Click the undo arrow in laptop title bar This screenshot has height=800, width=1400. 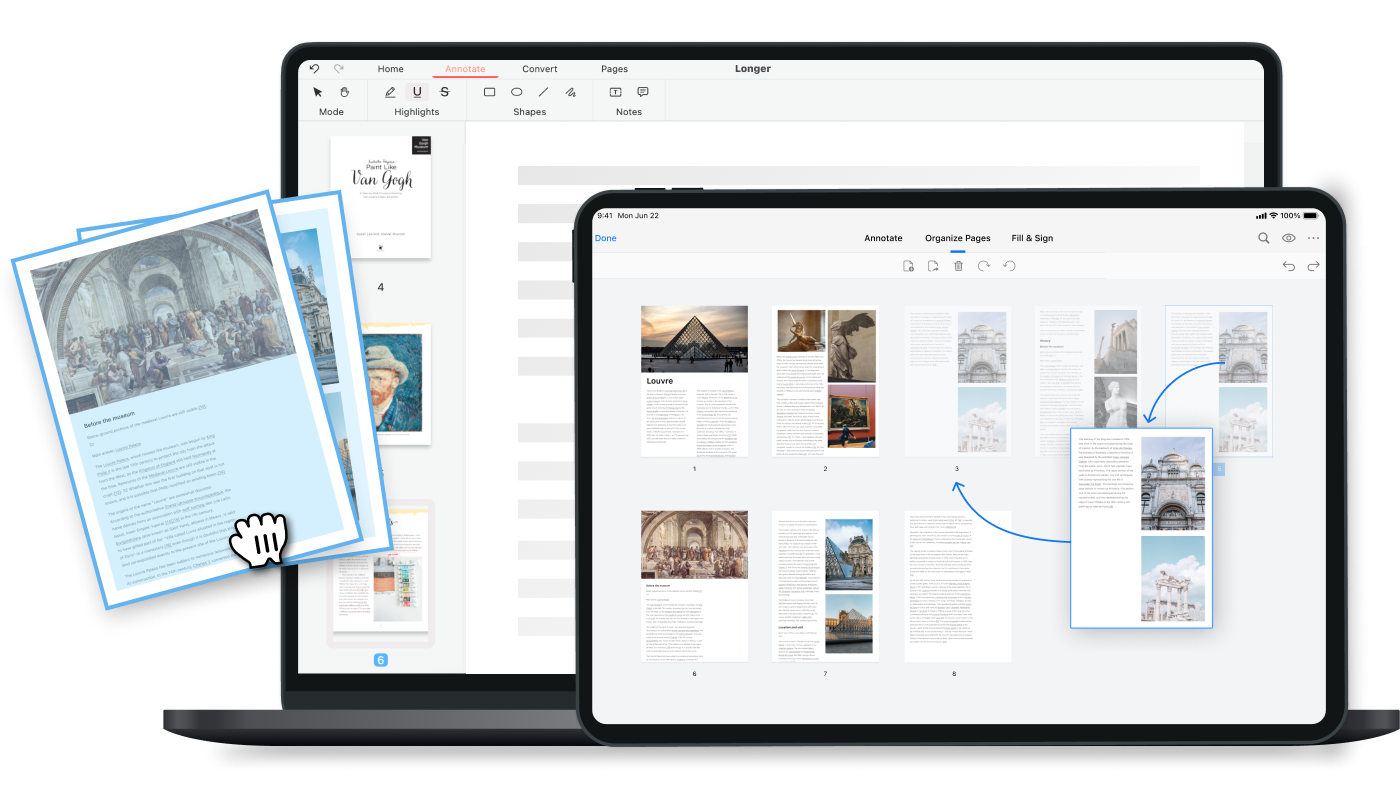tap(314, 69)
